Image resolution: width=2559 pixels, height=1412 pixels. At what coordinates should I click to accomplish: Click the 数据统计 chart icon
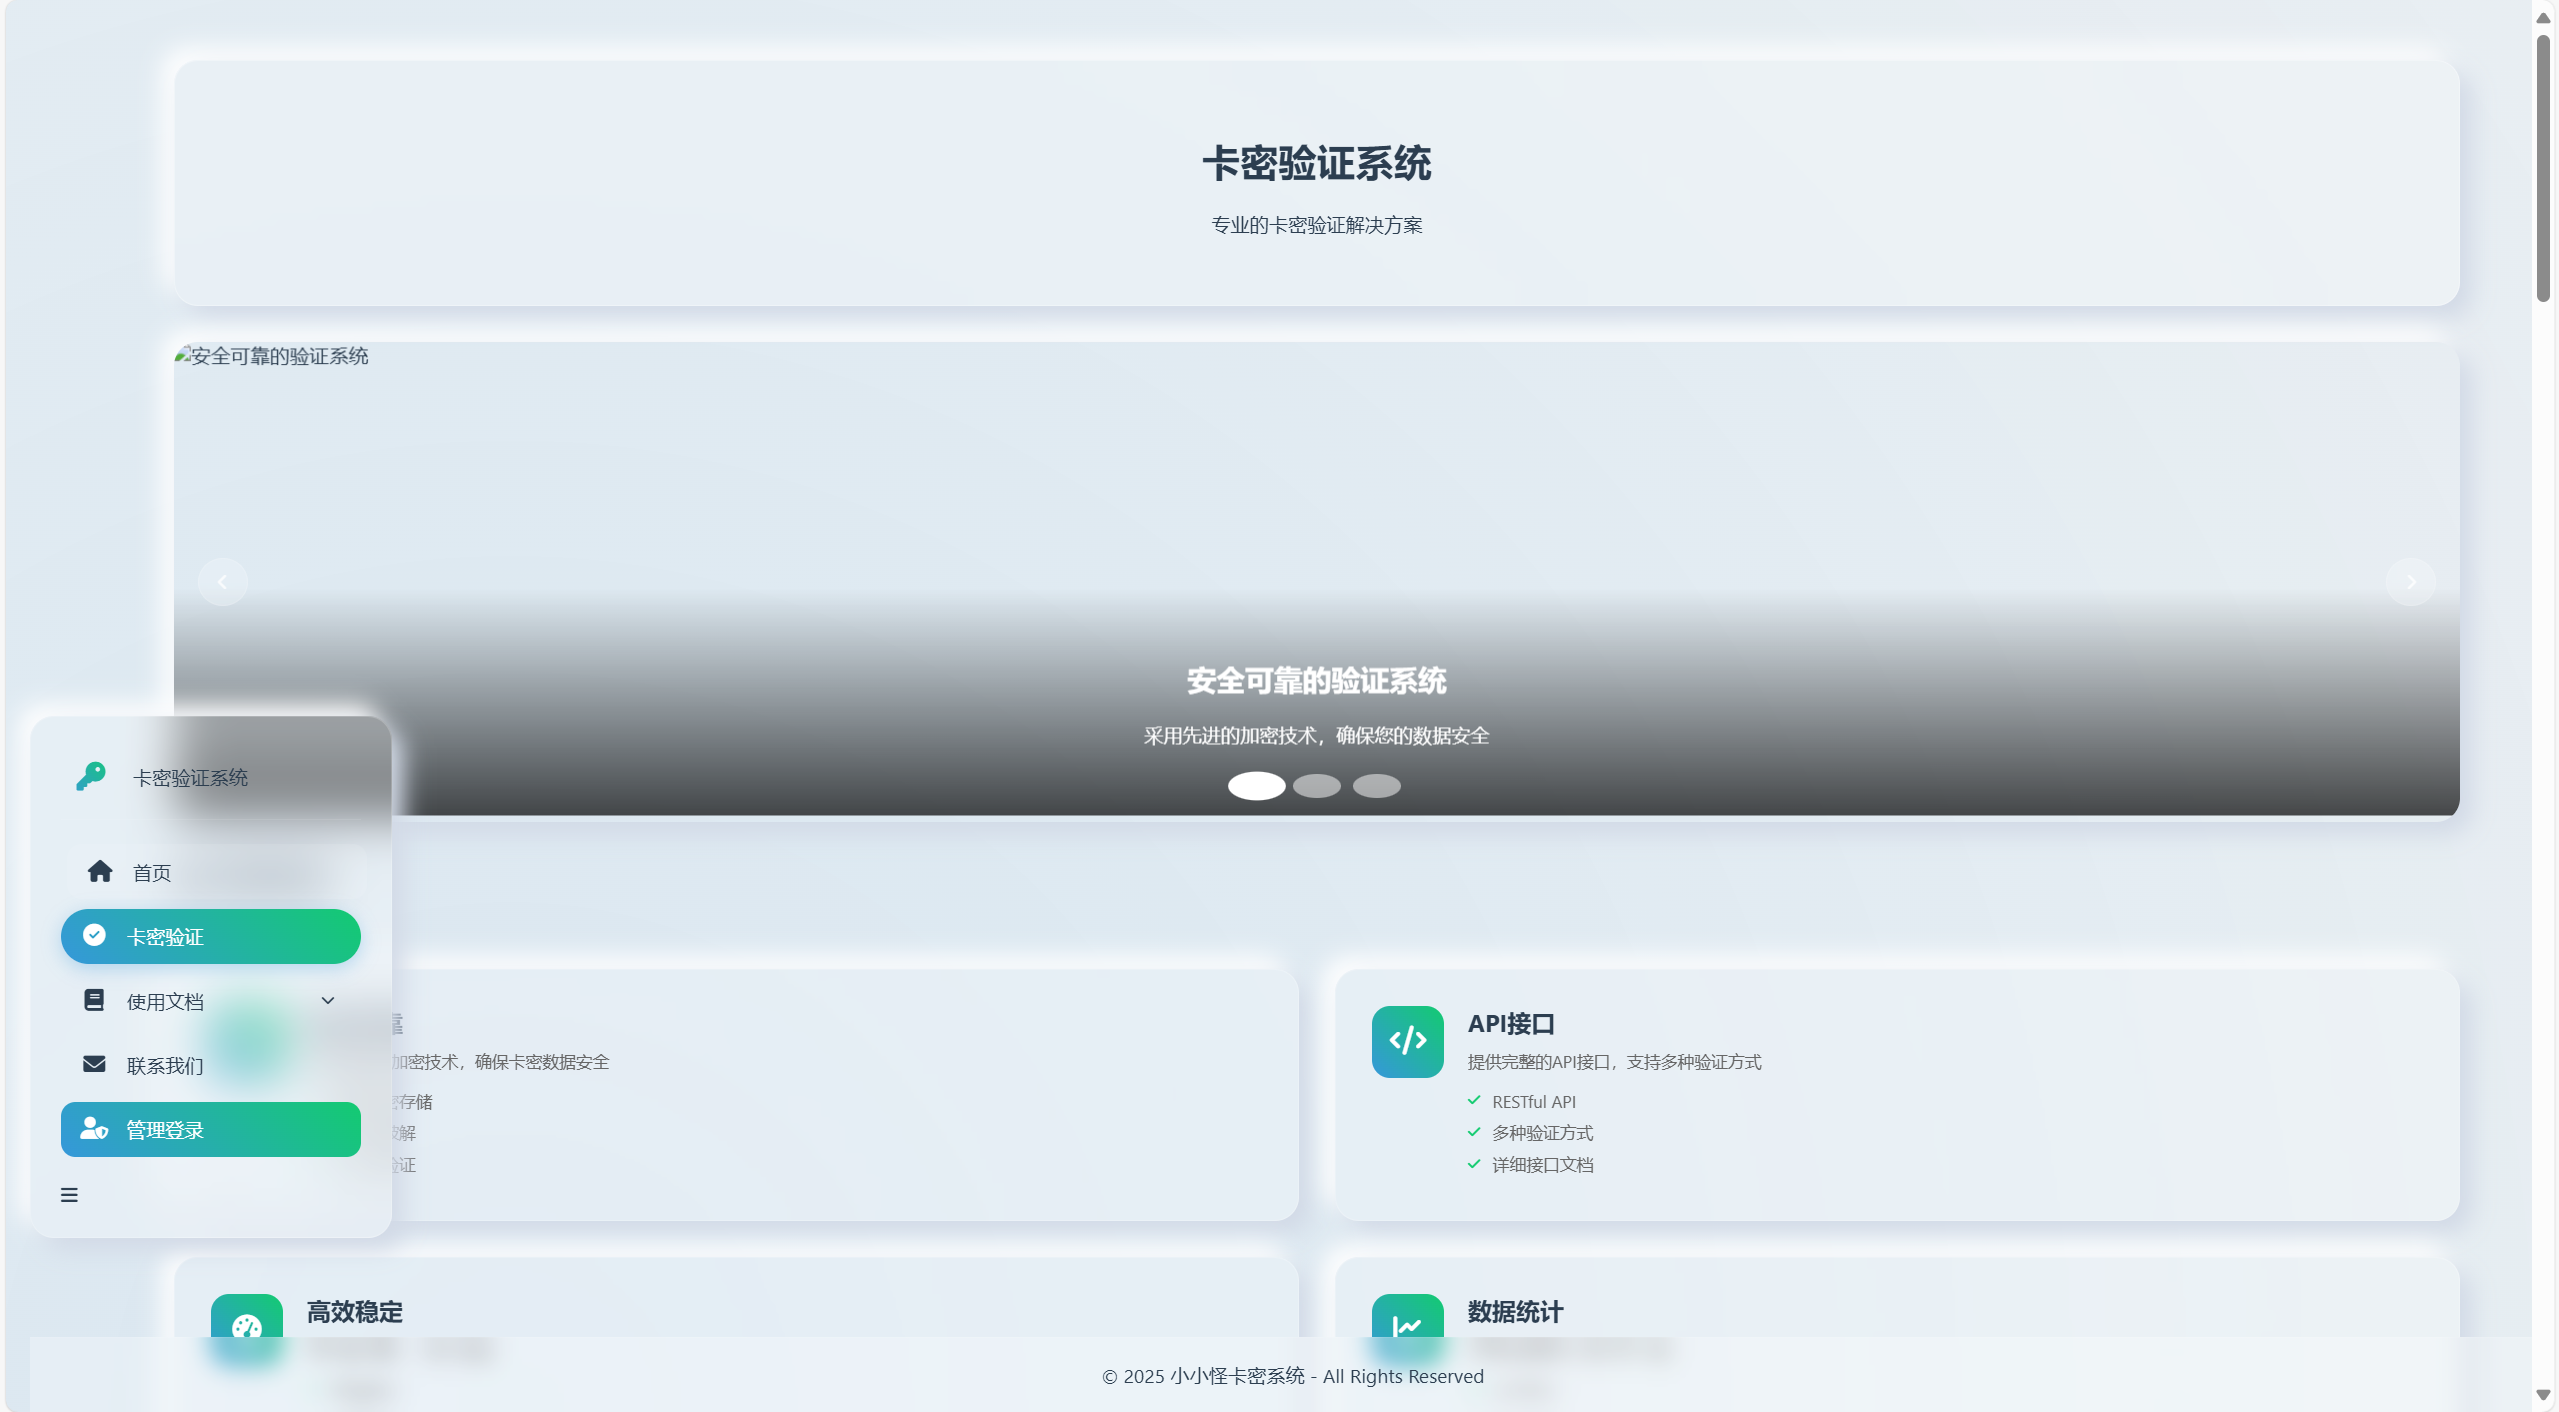pyautogui.click(x=1407, y=1325)
